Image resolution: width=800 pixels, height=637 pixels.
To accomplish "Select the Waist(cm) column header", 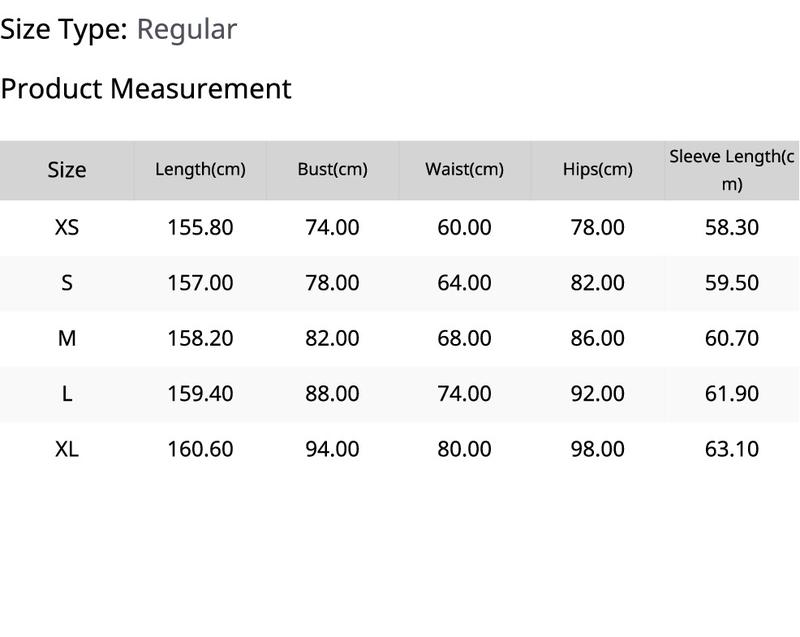I will [464, 169].
